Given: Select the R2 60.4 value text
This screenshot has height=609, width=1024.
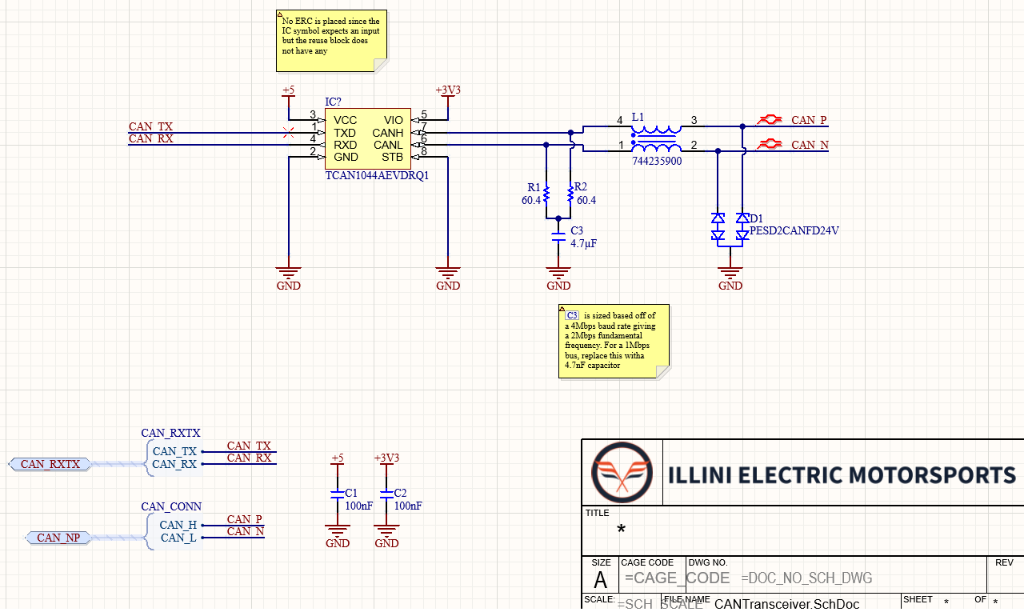Looking at the screenshot, I should [586, 200].
